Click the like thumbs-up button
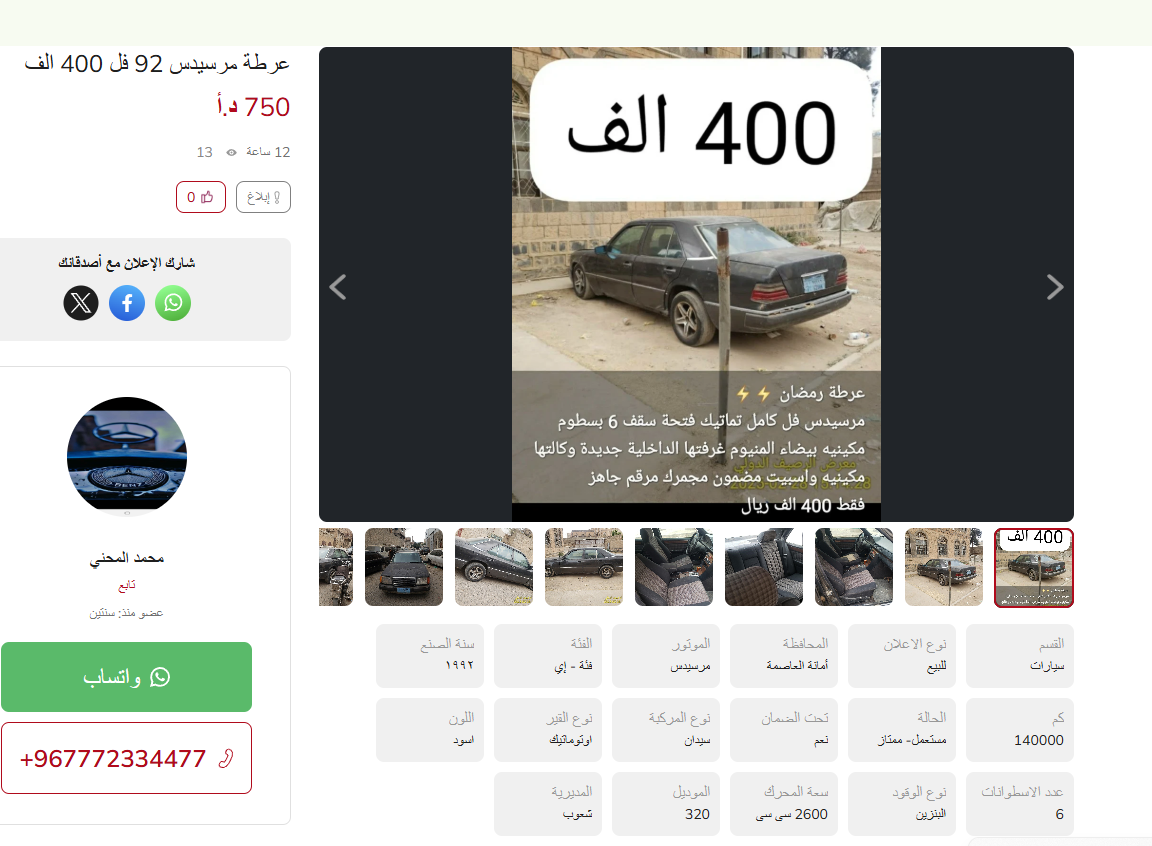Viewport: 1152px width, 846px height. [201, 197]
